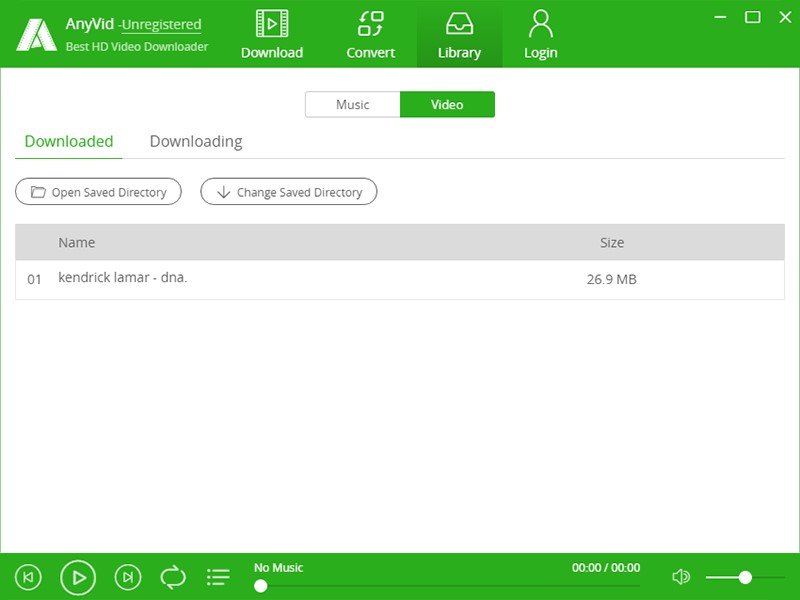Image resolution: width=800 pixels, height=600 pixels.
Task: Select the Downloaded tab
Action: (69, 142)
